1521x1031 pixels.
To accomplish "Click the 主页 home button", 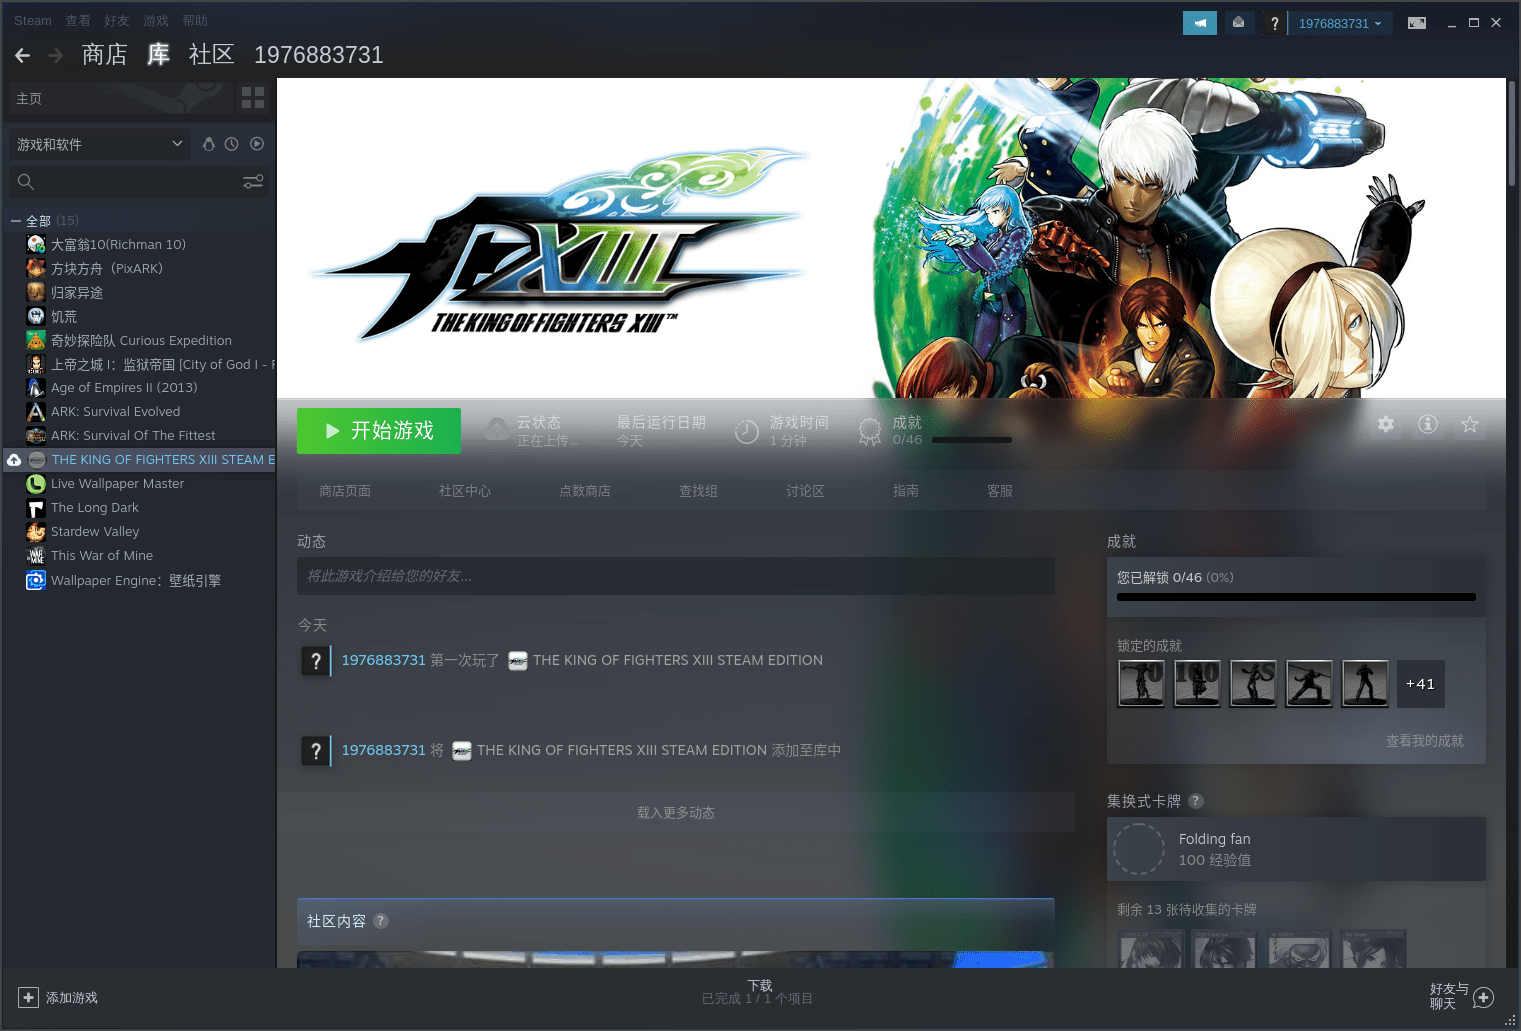I will 120,98.
